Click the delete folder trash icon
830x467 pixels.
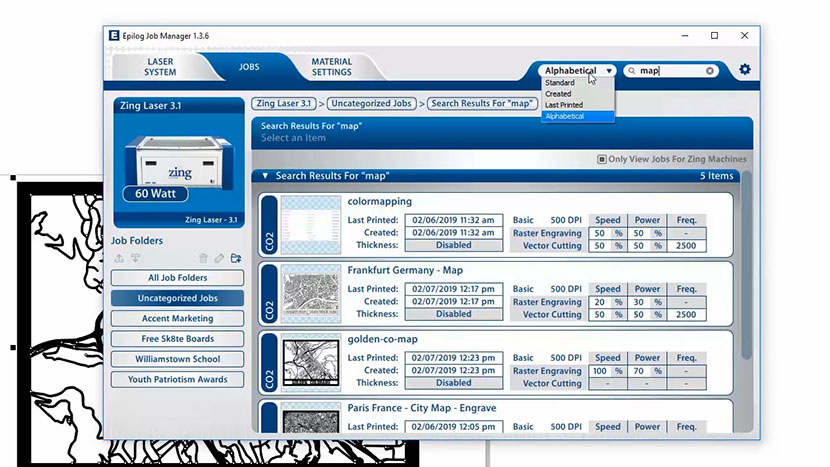[204, 258]
